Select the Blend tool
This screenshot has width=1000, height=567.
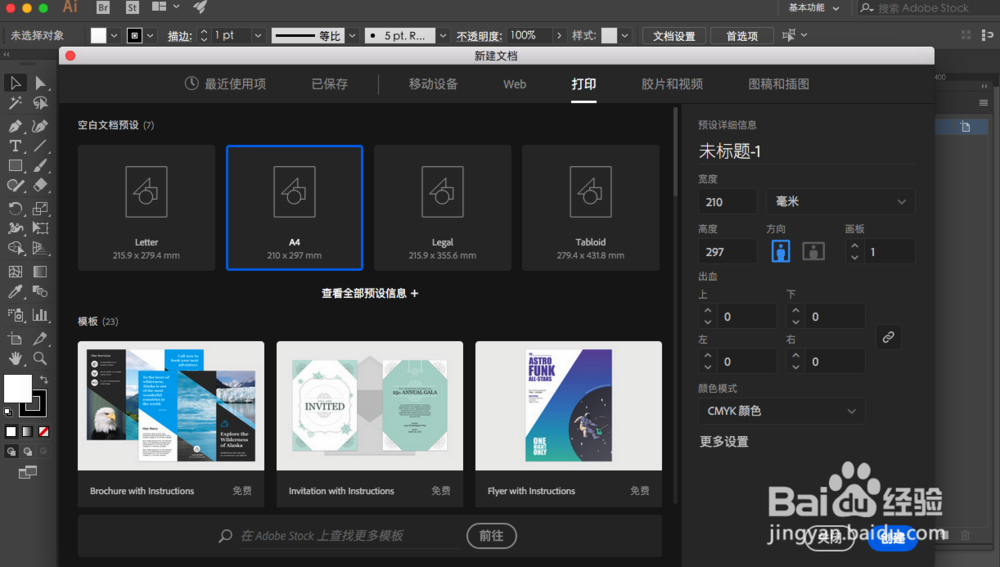(x=40, y=291)
